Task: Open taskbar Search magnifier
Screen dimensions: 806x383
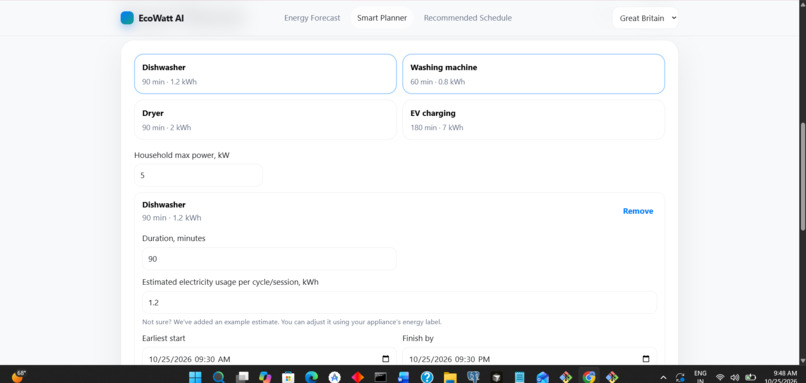Action: [218, 377]
